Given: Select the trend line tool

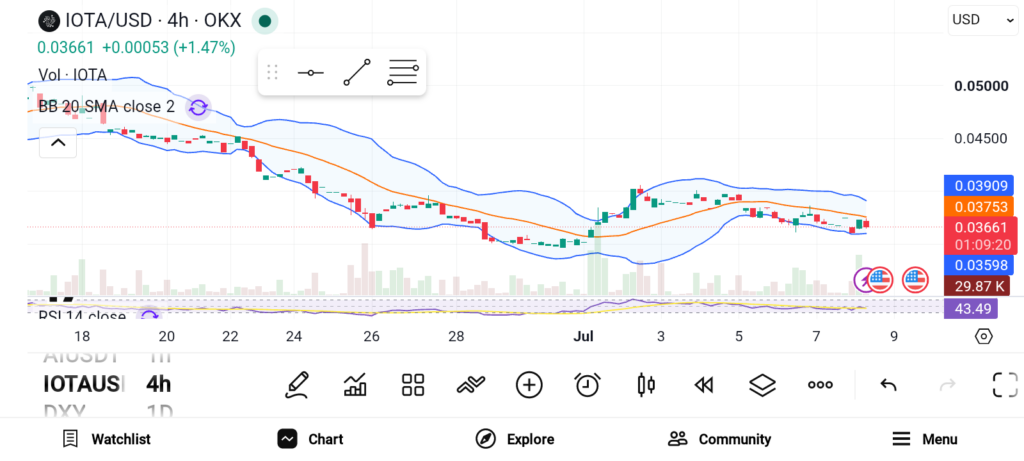Looking at the screenshot, I should click(x=357, y=72).
